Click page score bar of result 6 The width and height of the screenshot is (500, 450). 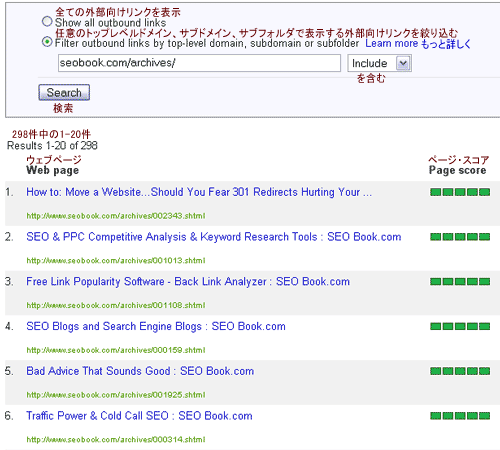[460, 415]
